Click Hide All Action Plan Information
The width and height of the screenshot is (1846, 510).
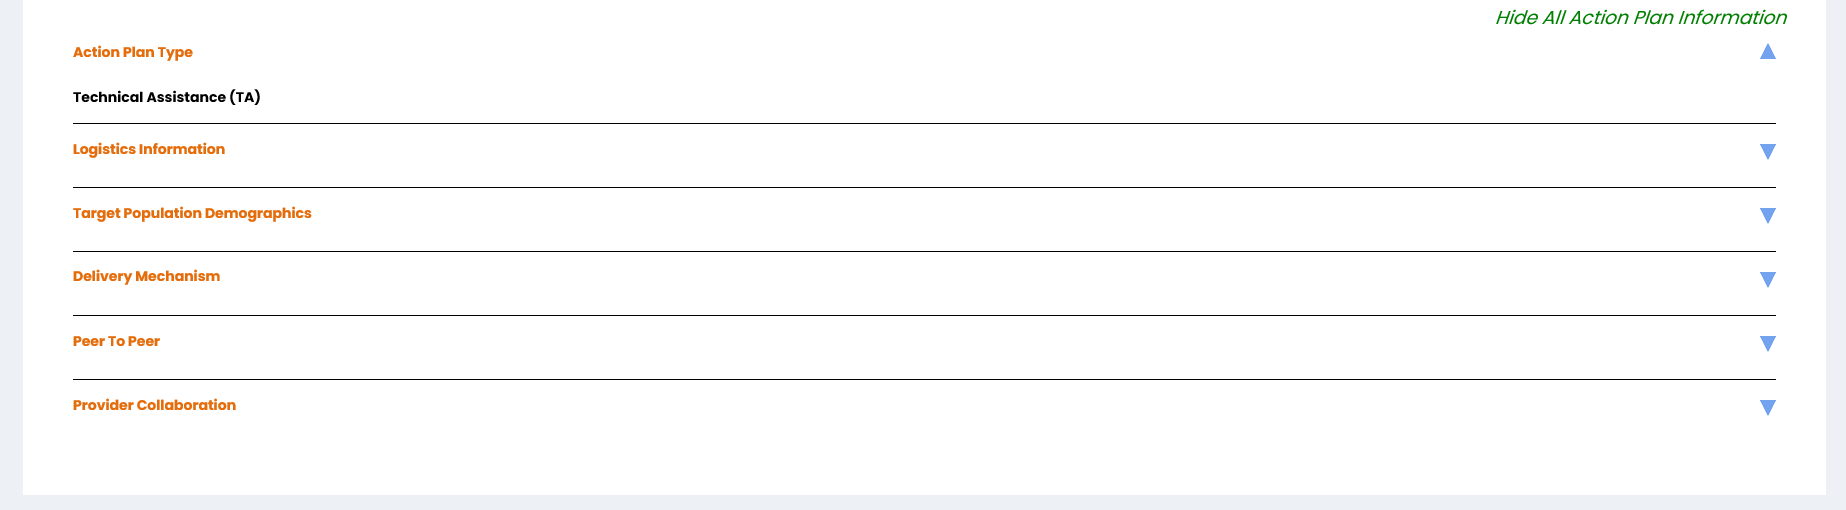(x=1640, y=18)
